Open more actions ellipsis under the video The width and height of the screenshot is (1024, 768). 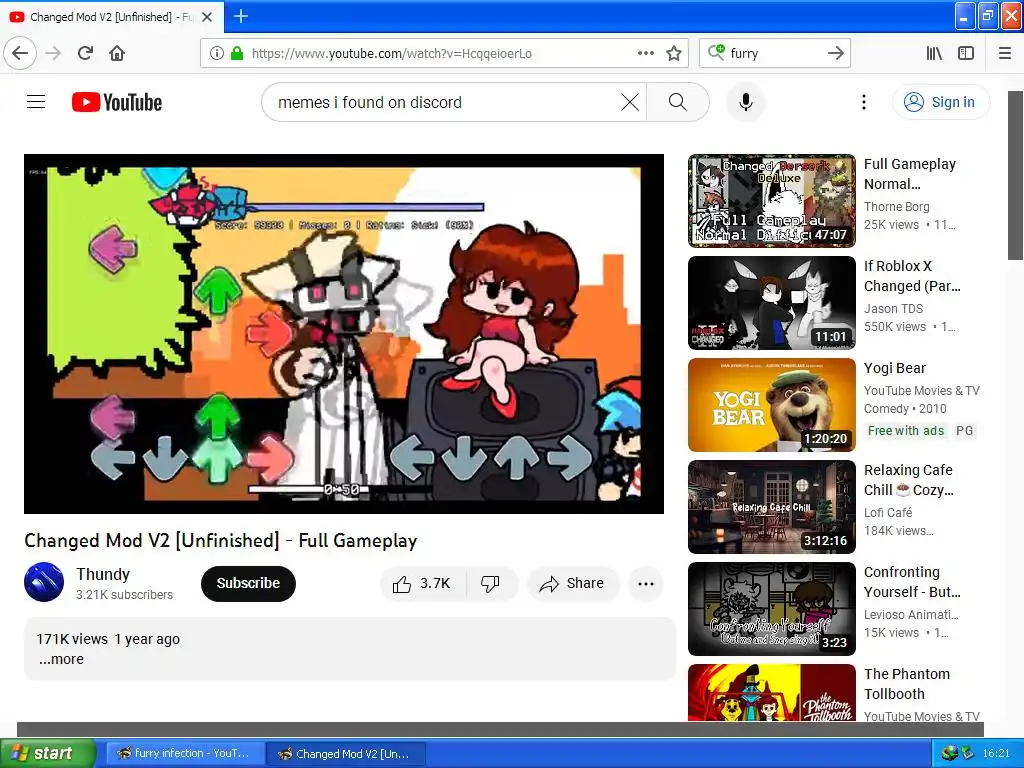pos(646,583)
